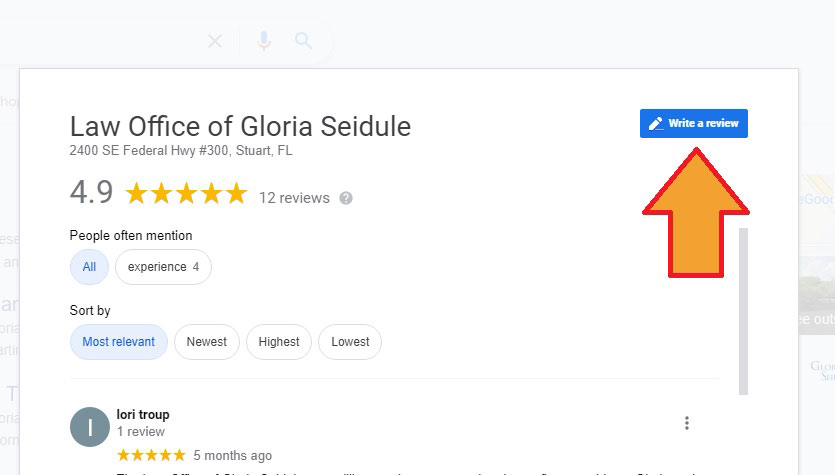Select the All mention filter chip
Viewport: 835px width, 475px height.
[89, 267]
